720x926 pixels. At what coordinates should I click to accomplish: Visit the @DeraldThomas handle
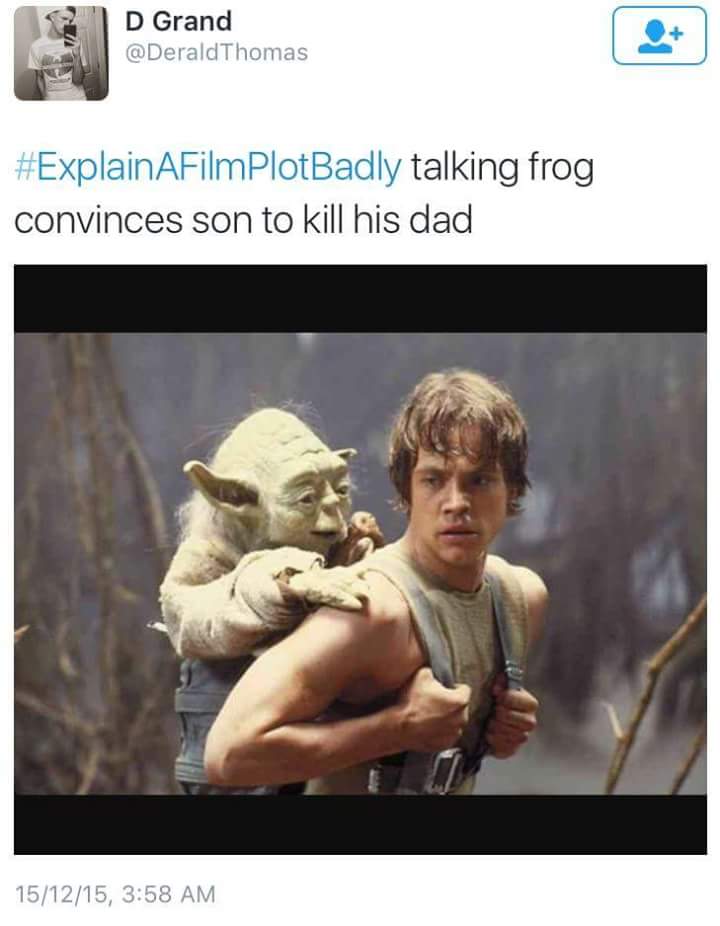(216, 53)
